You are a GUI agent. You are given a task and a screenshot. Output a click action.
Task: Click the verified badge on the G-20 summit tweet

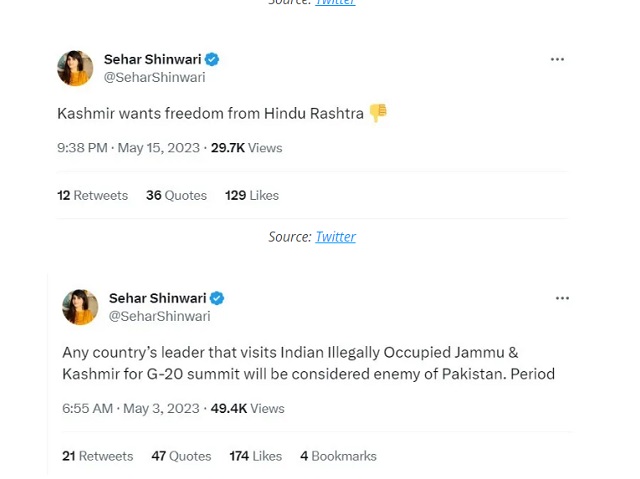click(217, 298)
